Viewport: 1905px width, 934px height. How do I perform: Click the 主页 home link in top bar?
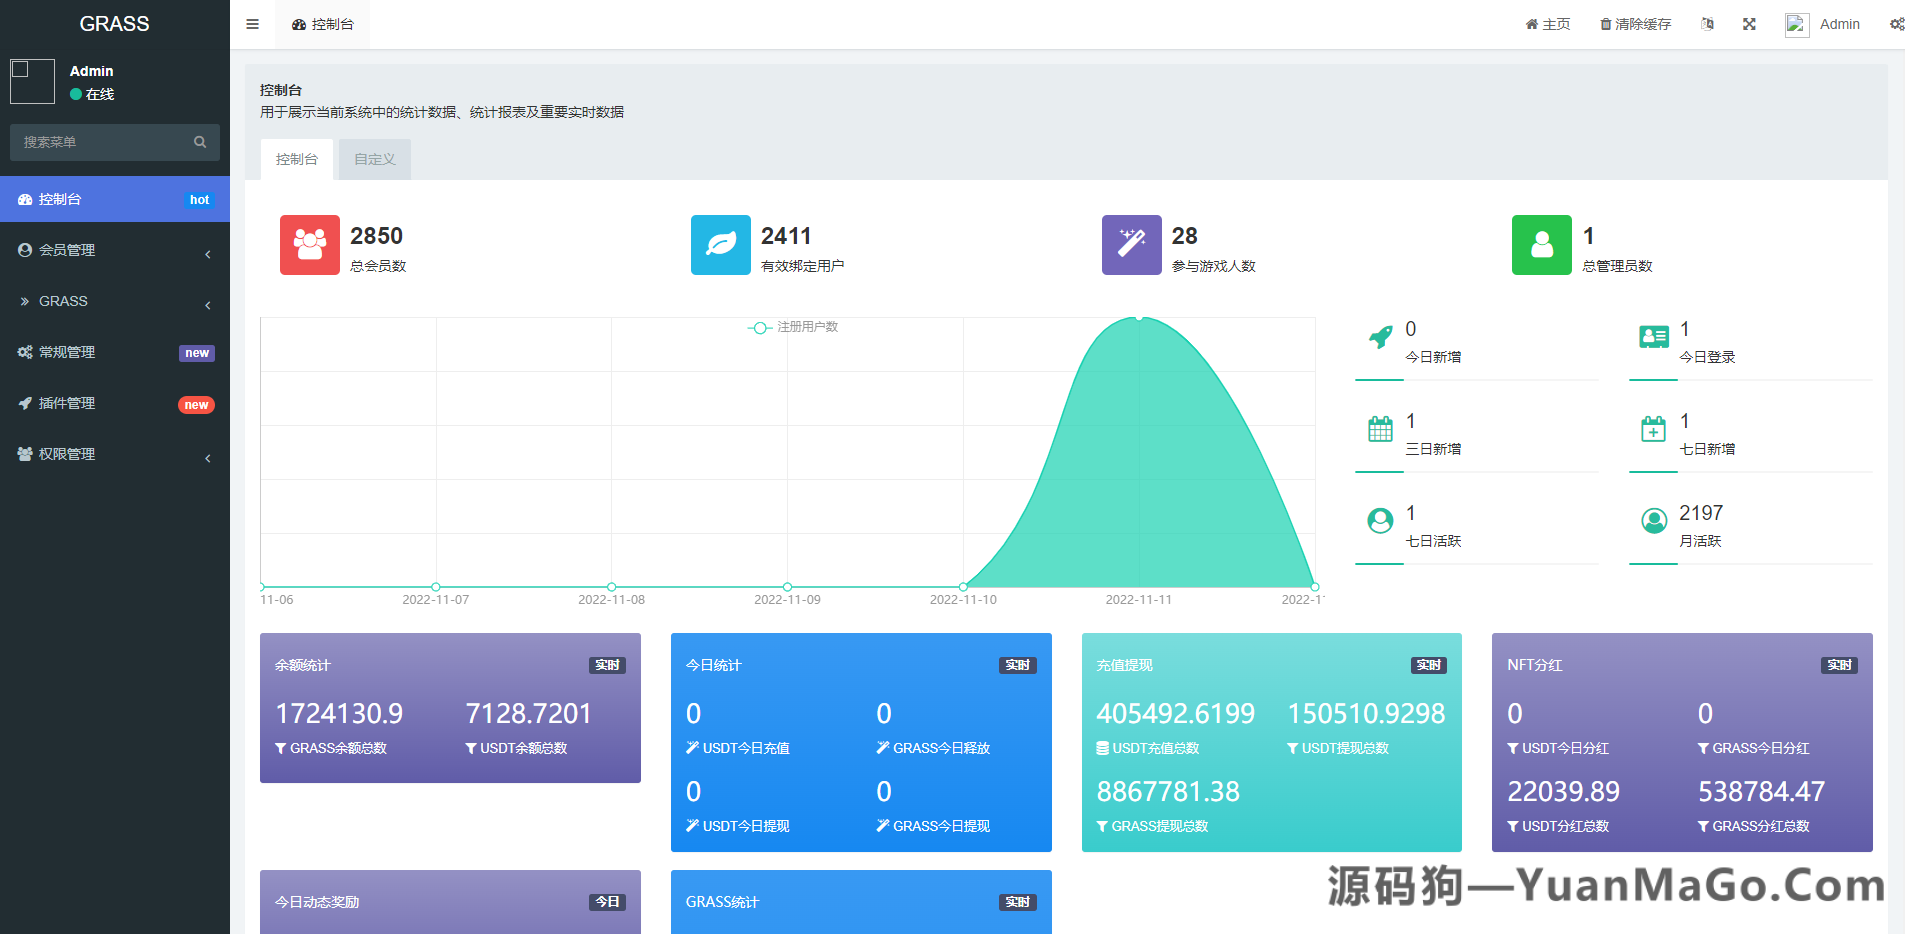coord(1548,23)
